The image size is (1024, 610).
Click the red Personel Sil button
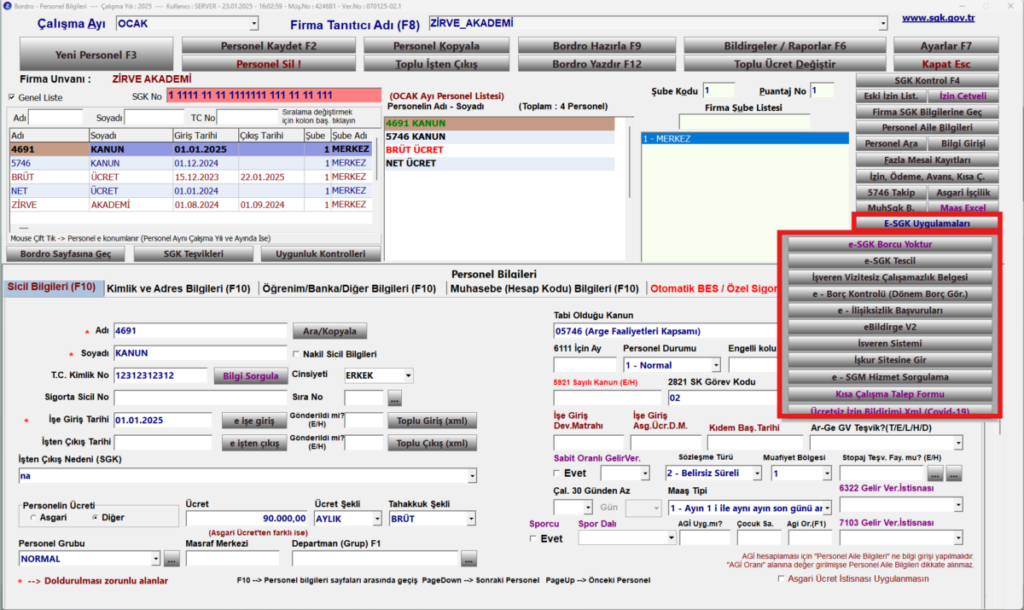(x=268, y=63)
